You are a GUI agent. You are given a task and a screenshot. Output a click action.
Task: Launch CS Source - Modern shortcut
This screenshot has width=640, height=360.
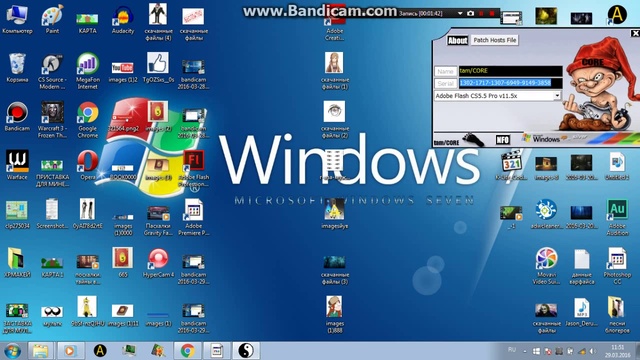(52, 71)
